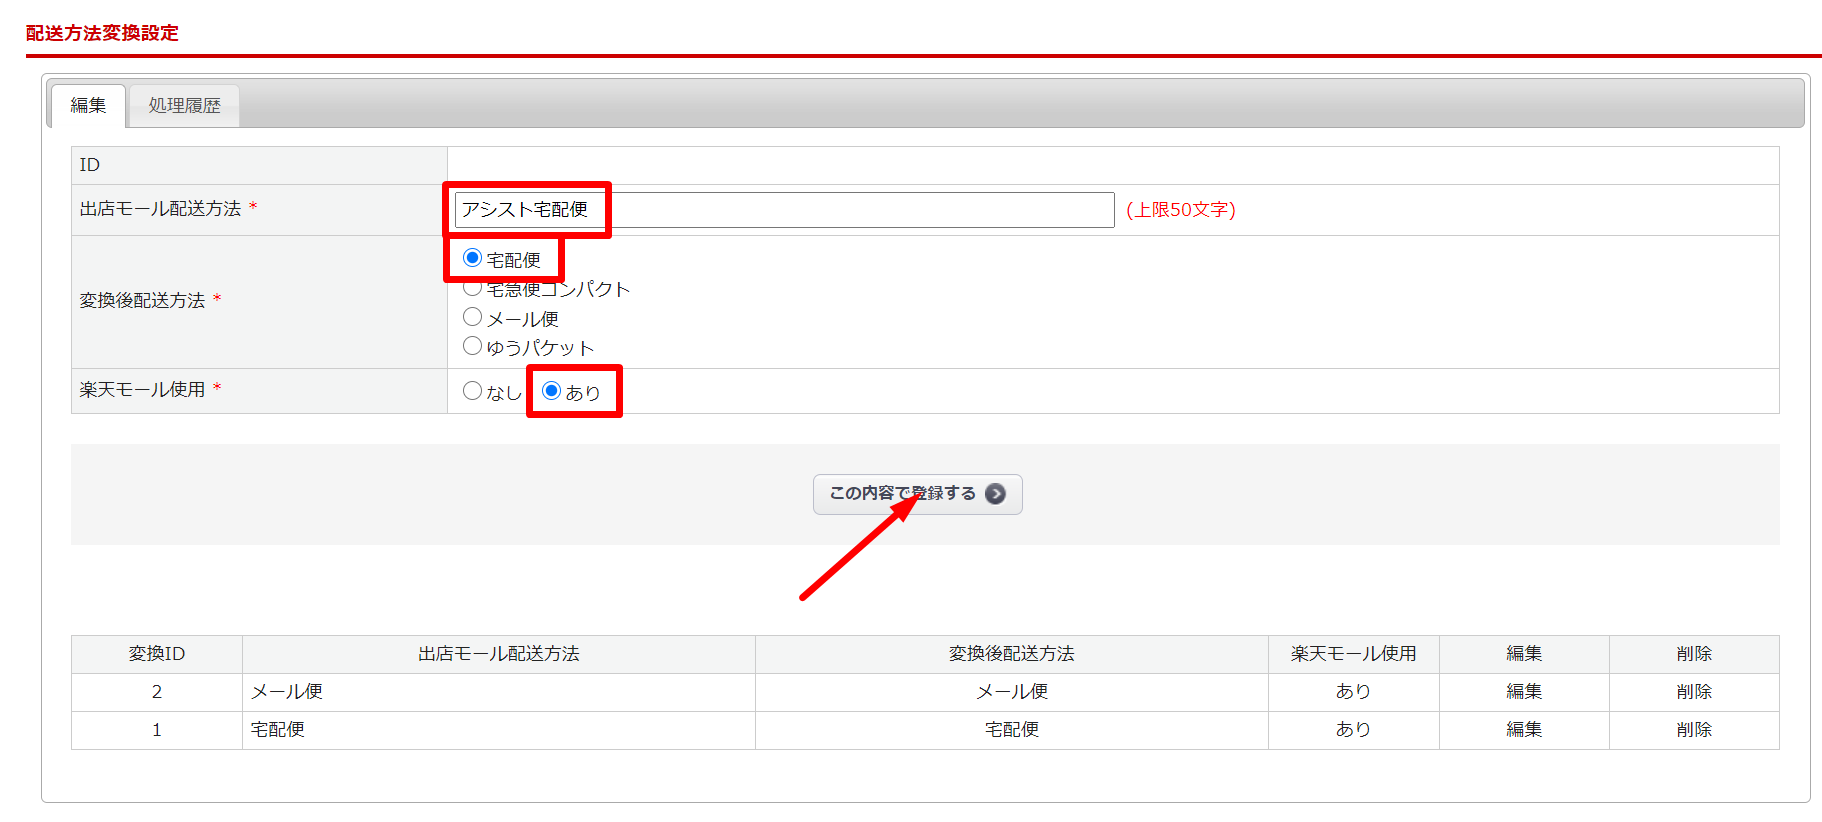Edit the メール便 conversion row

(x=1524, y=692)
